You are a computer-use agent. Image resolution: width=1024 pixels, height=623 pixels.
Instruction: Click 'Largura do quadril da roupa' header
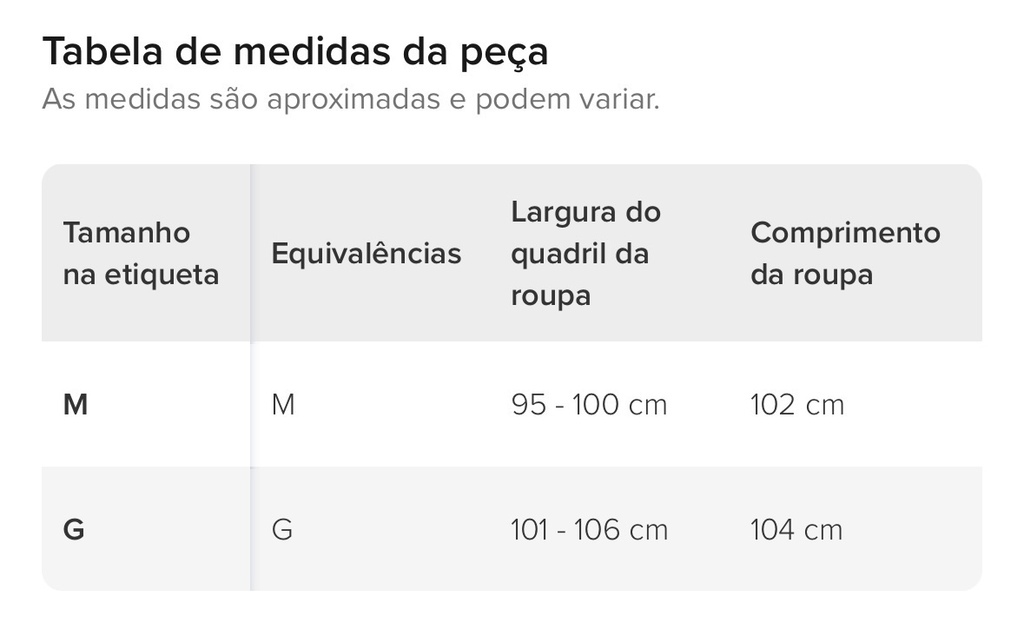[586, 253]
